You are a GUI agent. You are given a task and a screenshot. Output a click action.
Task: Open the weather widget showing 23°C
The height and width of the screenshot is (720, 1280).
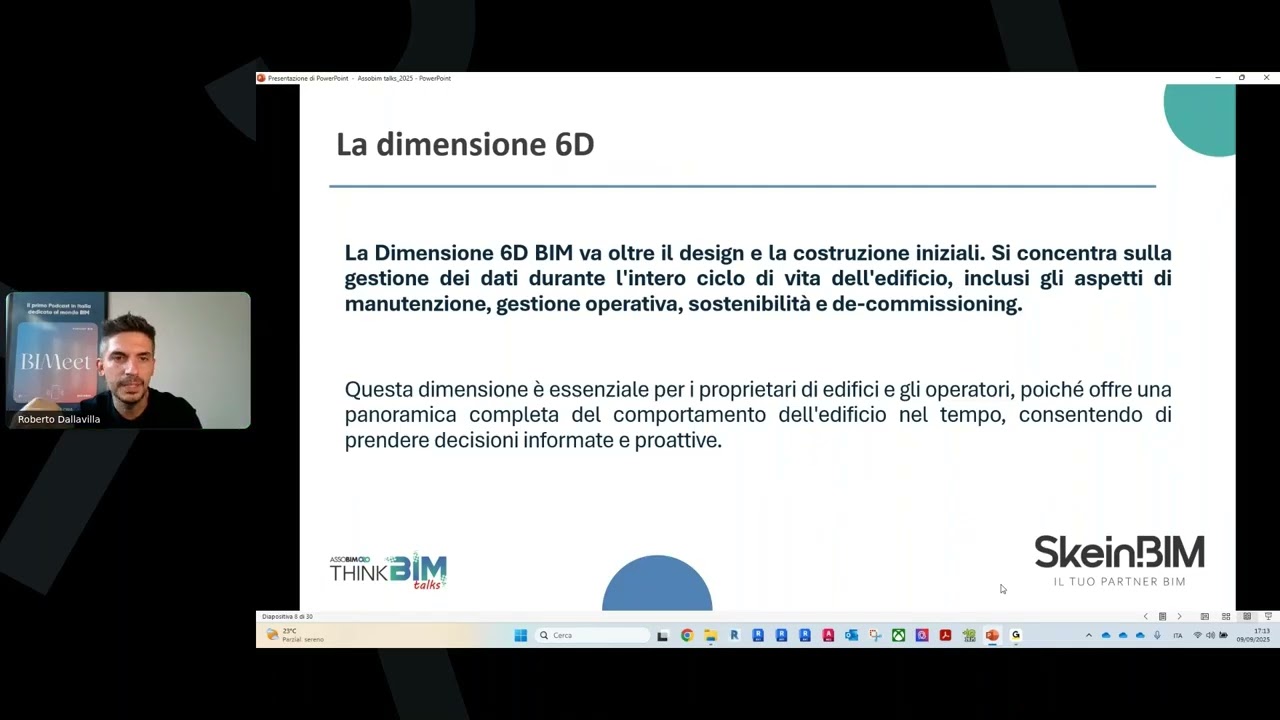(295, 635)
